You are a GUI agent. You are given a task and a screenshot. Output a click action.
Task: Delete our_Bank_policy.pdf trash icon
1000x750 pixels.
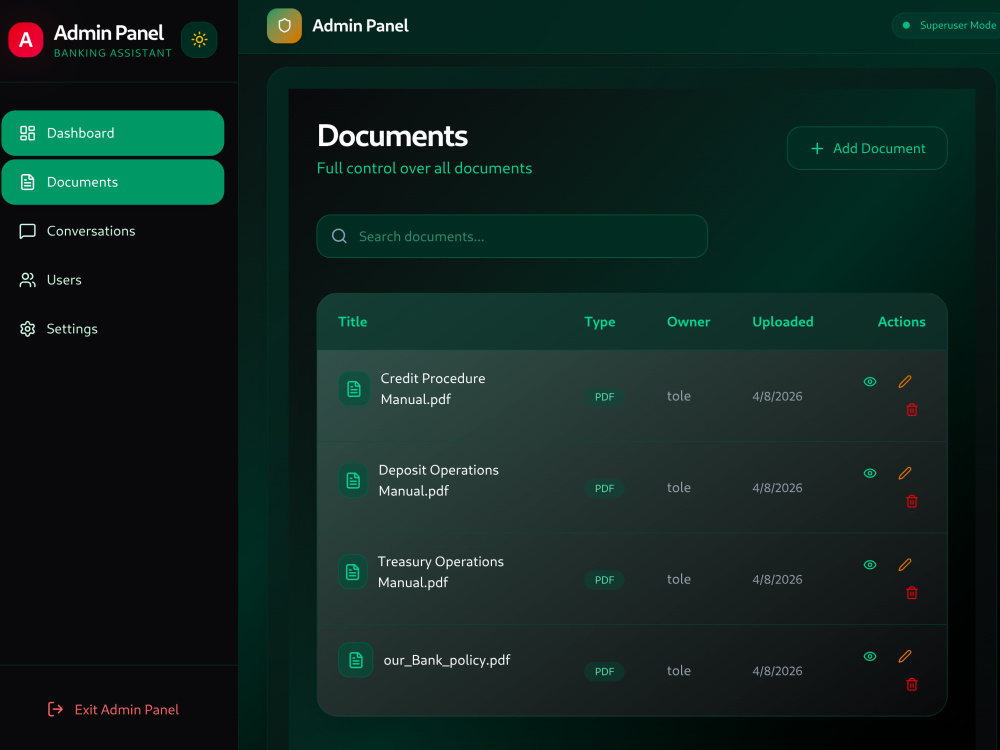coord(912,685)
